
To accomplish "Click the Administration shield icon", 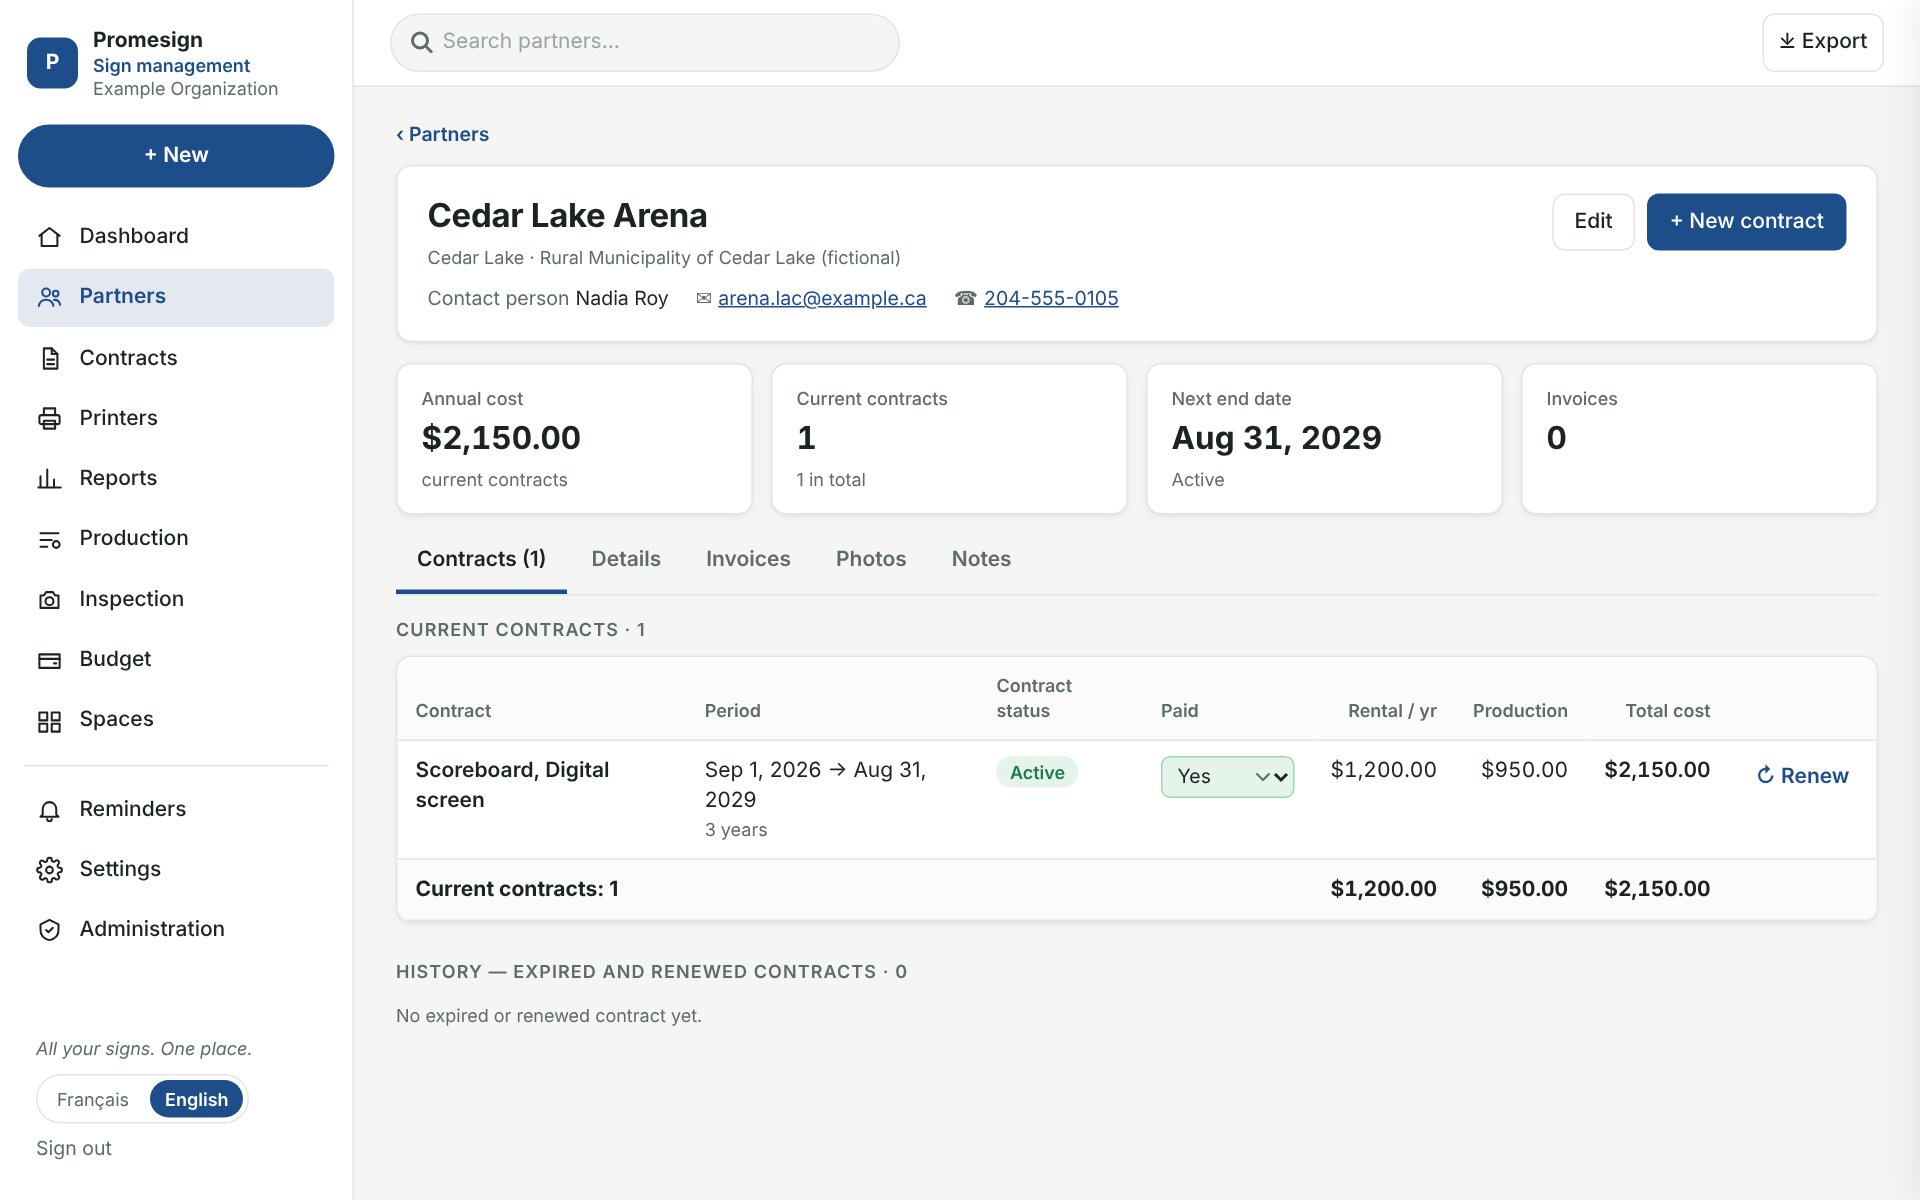I will 49,930.
